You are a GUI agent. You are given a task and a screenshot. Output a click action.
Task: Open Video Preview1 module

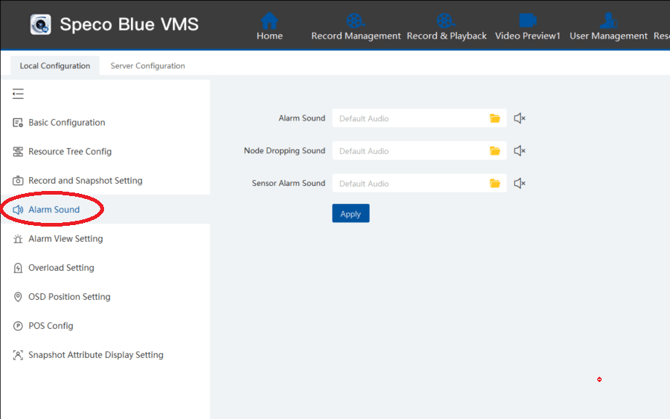click(527, 25)
